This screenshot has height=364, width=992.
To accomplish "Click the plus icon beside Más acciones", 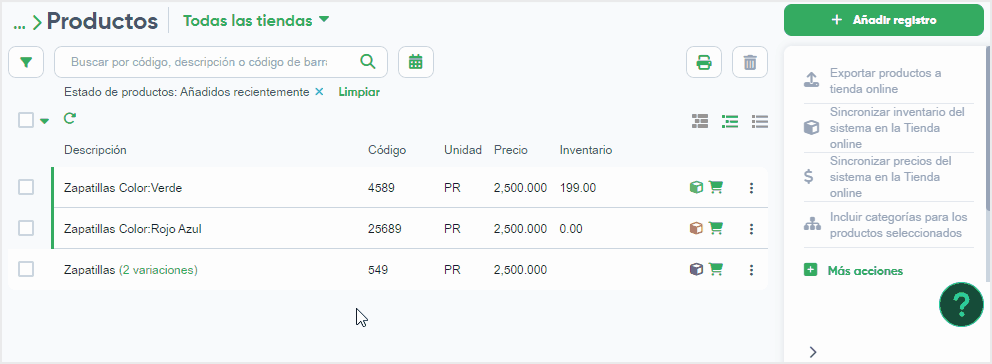I will (810, 270).
